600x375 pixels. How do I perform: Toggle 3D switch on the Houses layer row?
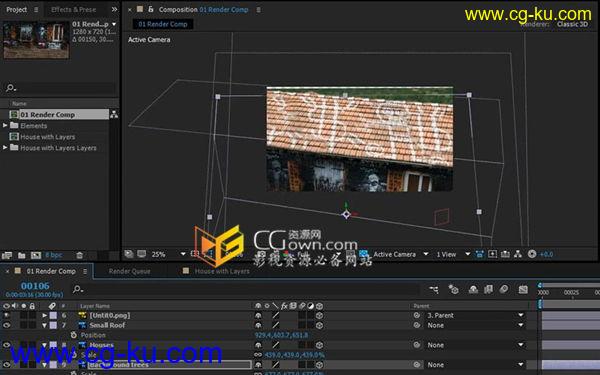pos(320,345)
